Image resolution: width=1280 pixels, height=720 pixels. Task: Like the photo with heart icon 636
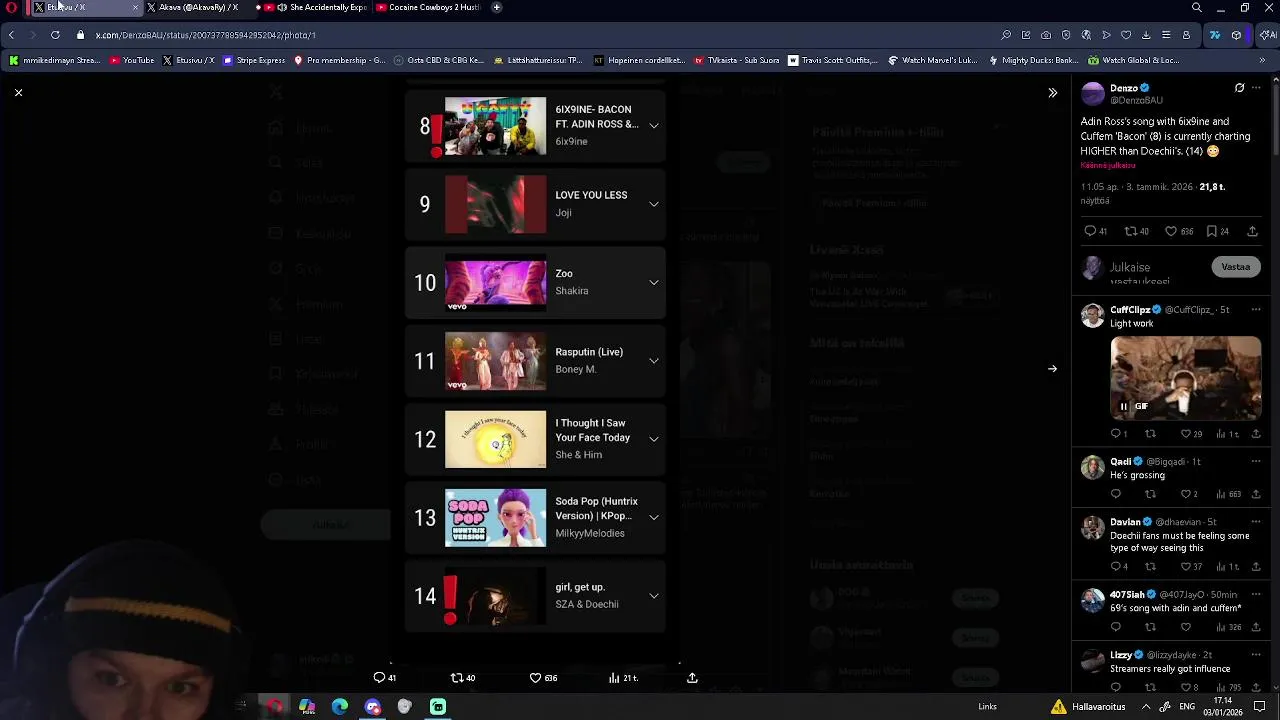point(535,678)
